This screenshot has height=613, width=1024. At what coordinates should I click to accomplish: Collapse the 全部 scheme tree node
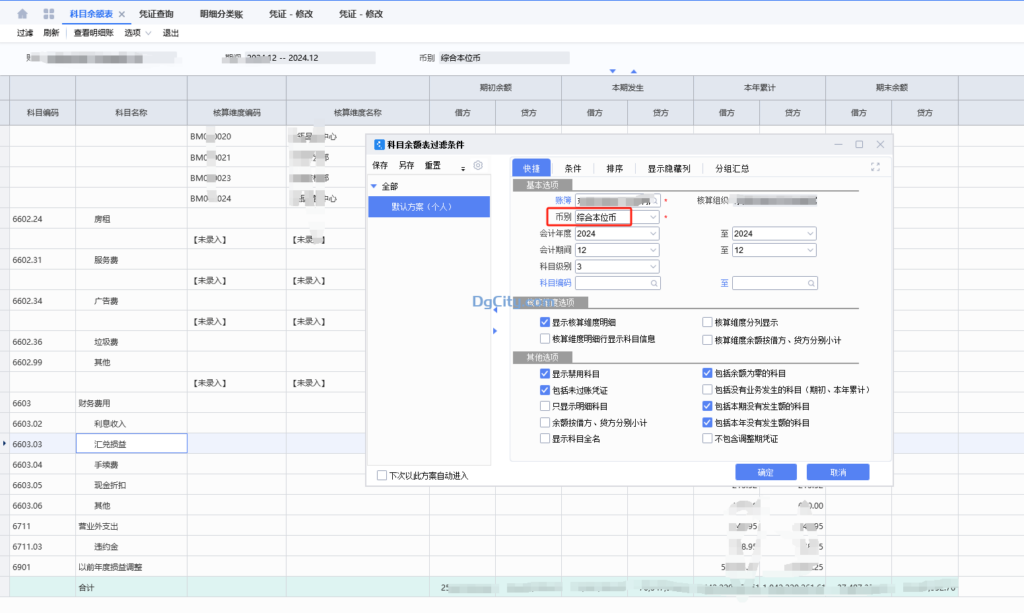(x=374, y=187)
